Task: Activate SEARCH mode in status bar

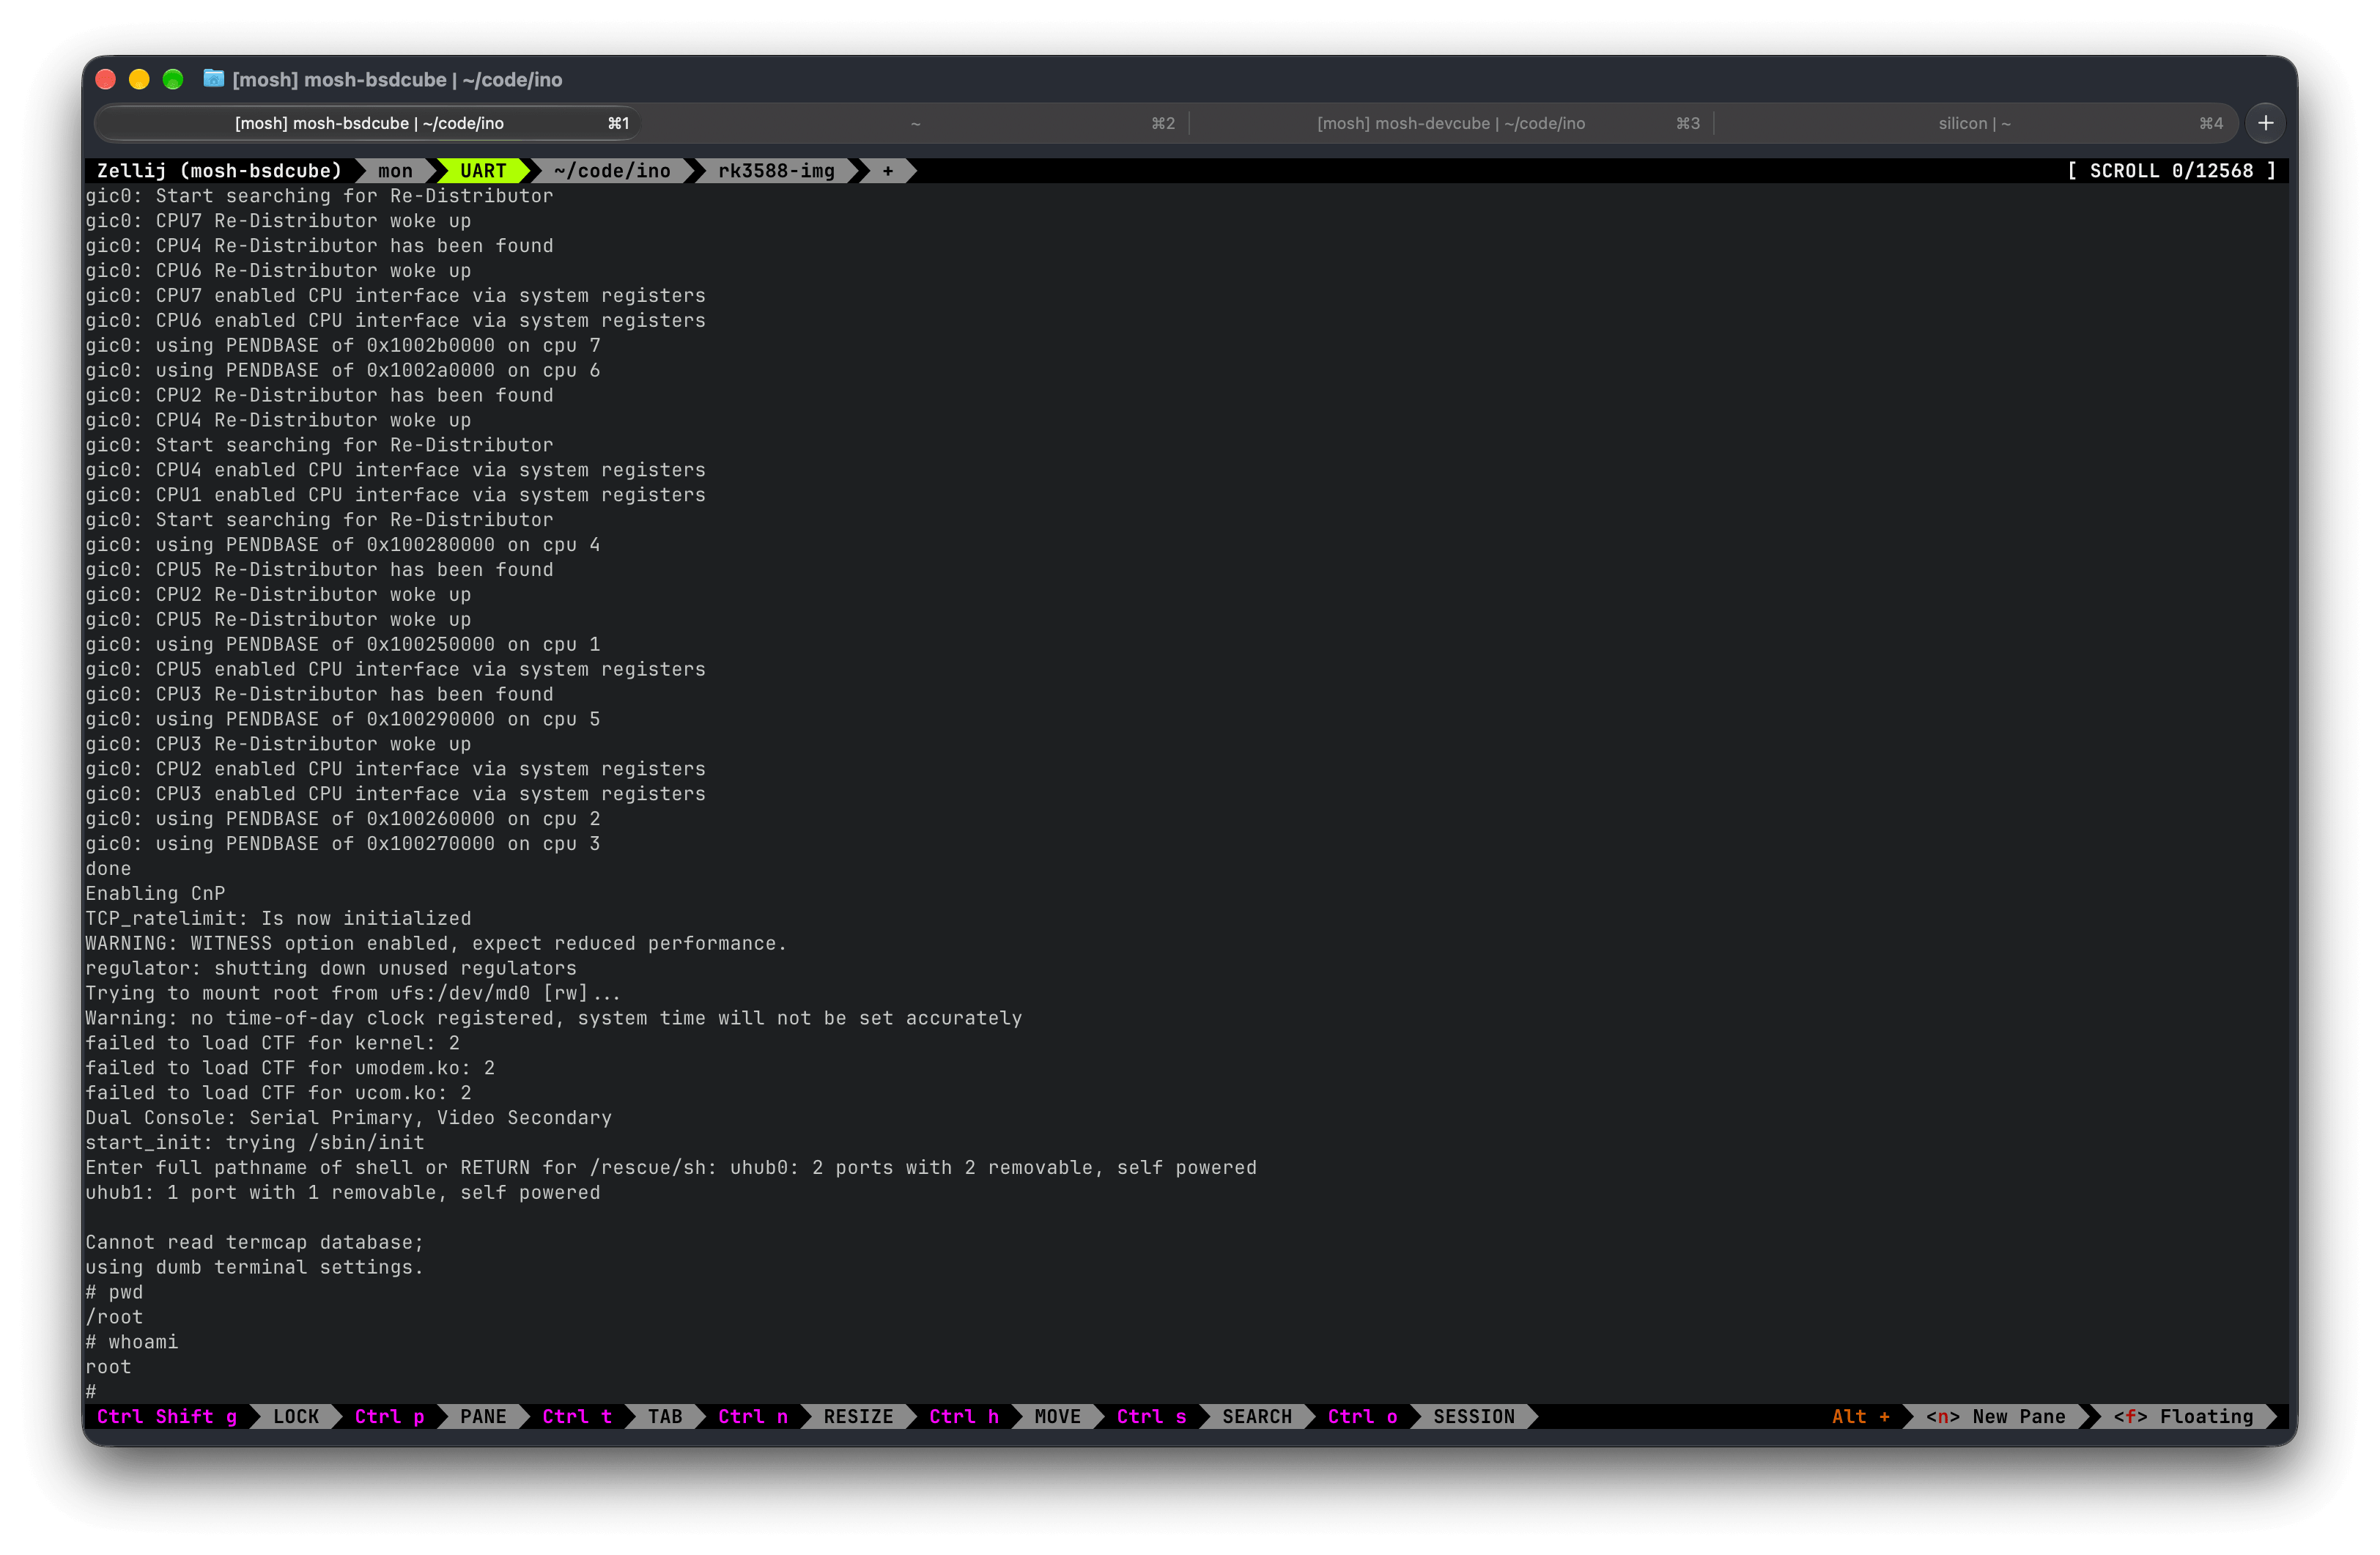Action: (1257, 1417)
